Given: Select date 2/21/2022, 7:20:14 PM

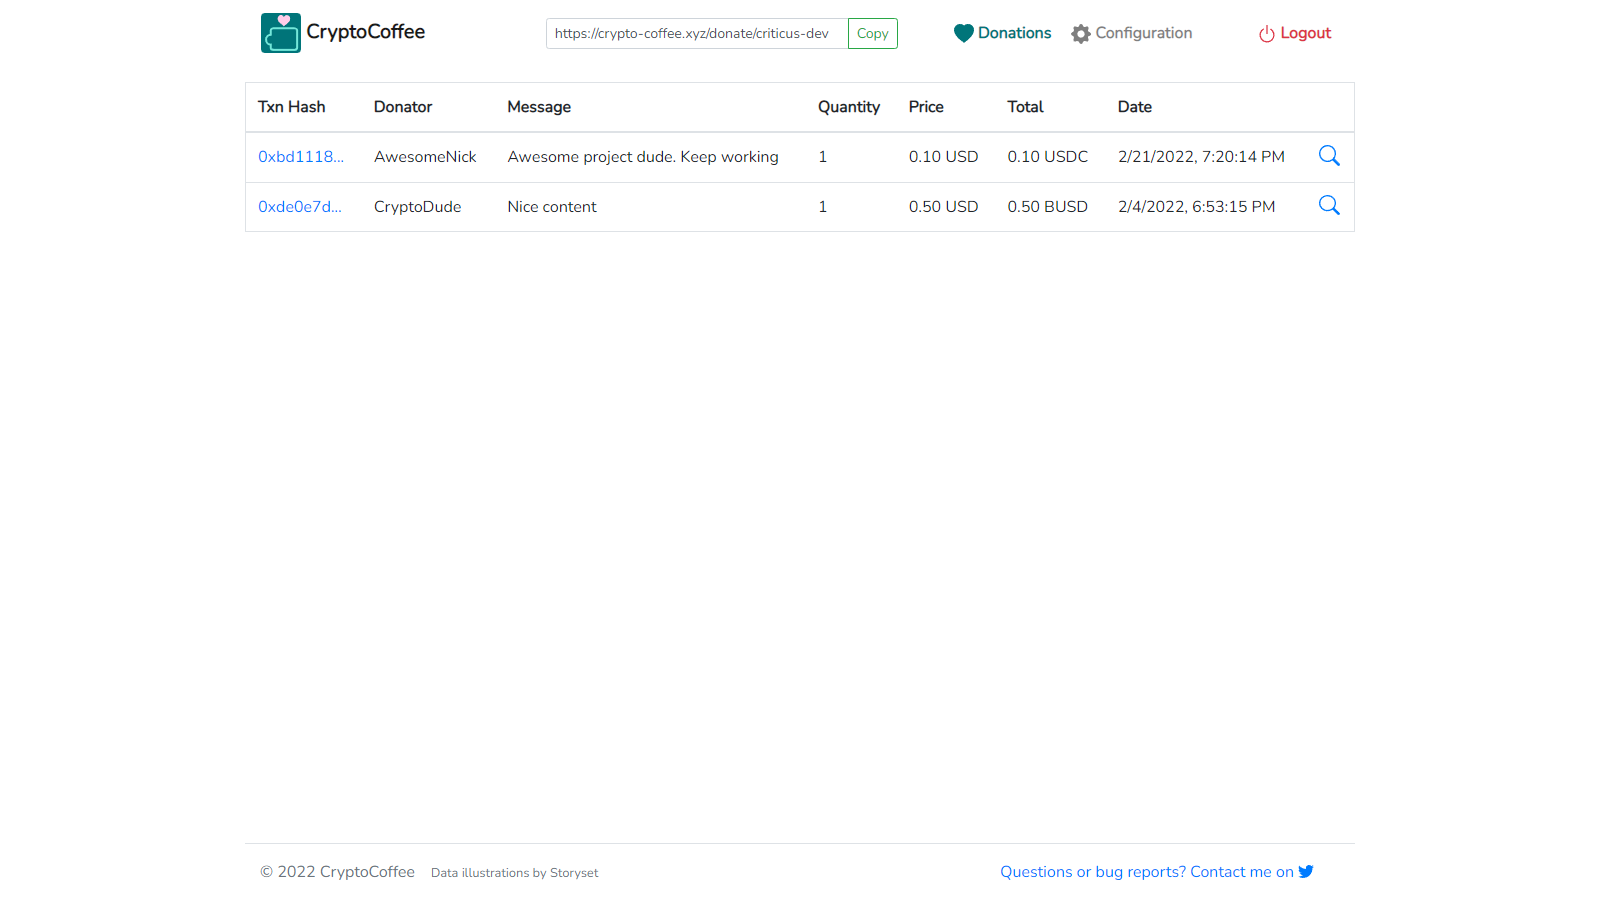Looking at the screenshot, I should (1201, 157).
